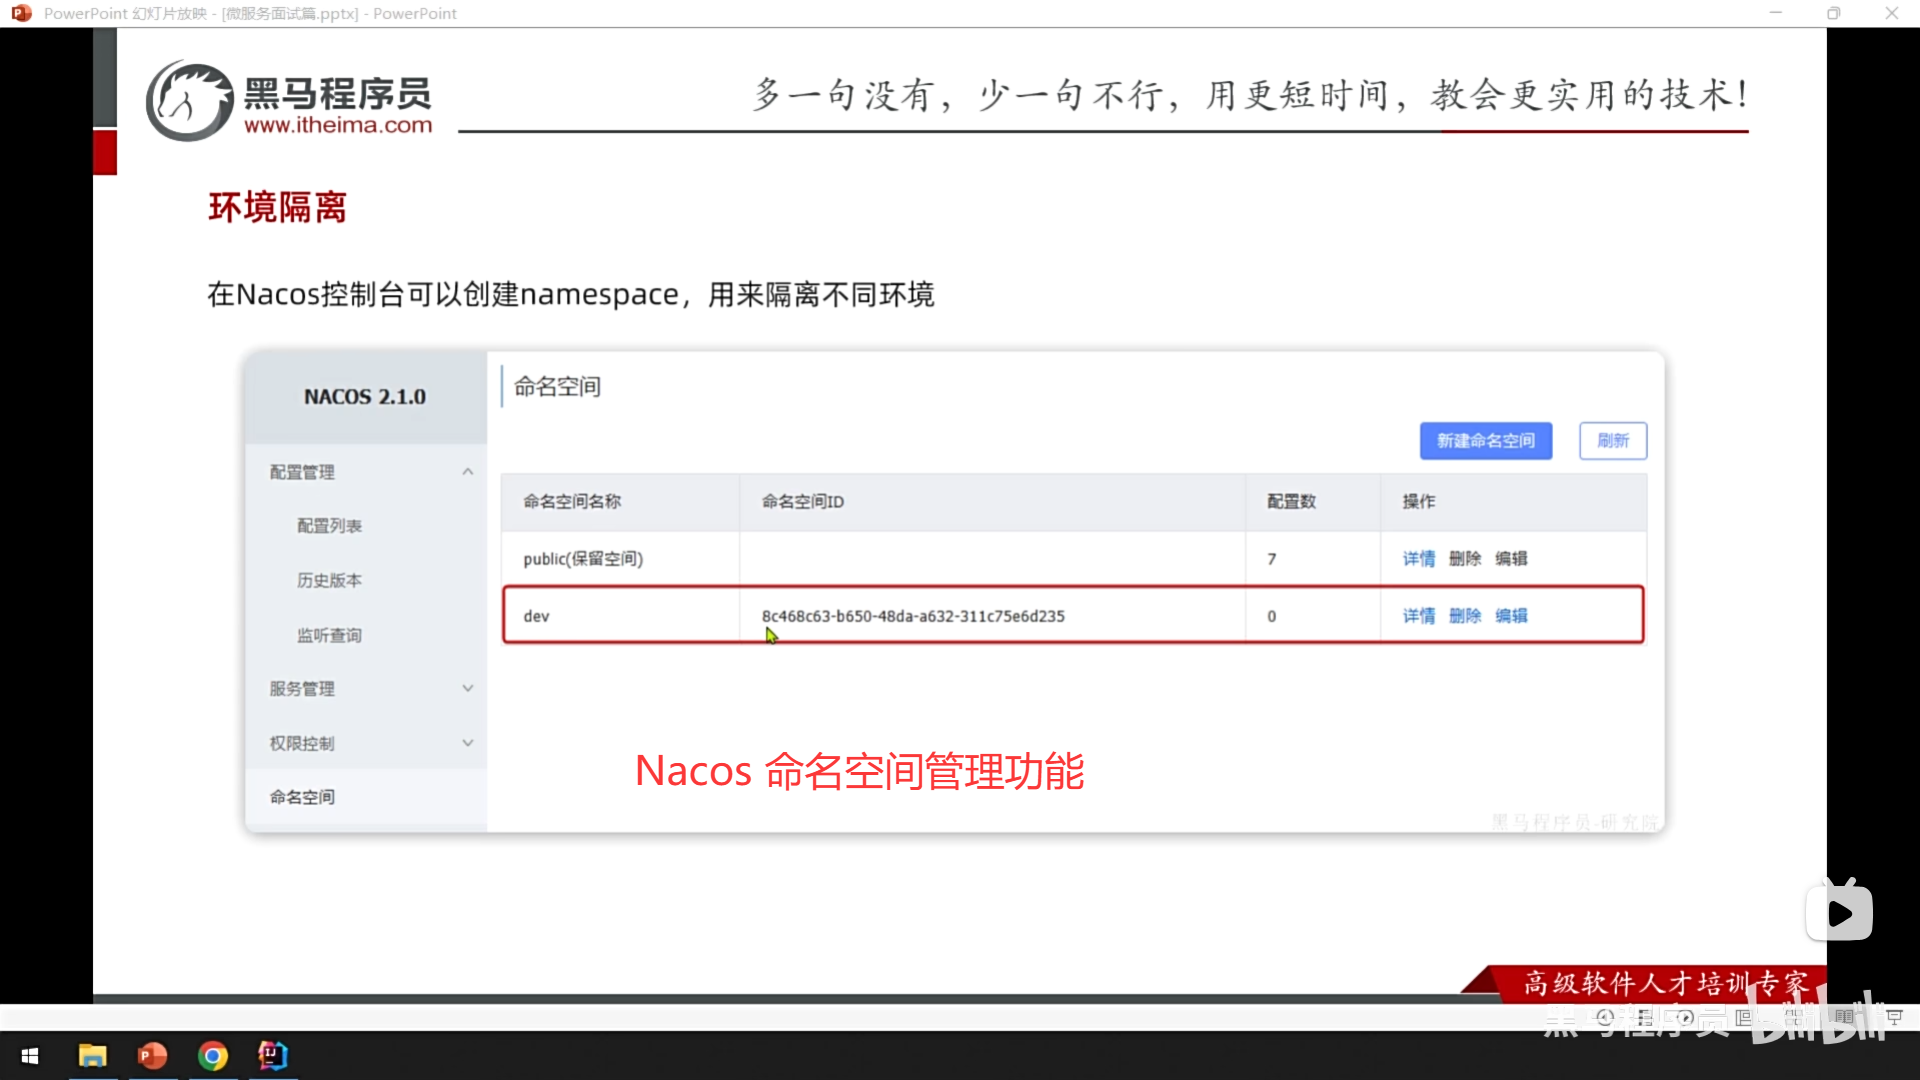Image resolution: width=1920 pixels, height=1080 pixels.
Task: Play the video overlay button
Action: point(1839,912)
